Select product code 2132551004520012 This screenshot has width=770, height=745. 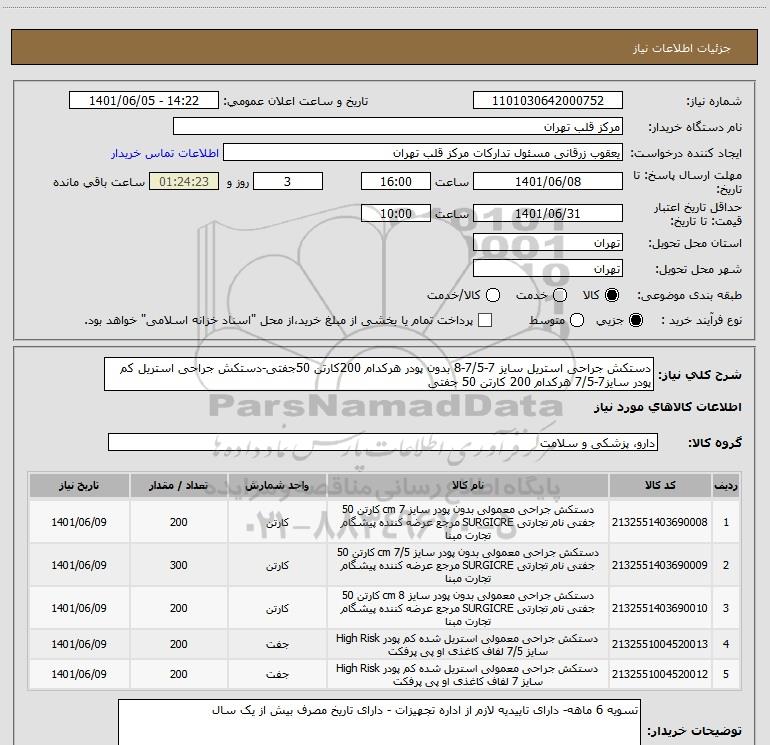point(660,674)
